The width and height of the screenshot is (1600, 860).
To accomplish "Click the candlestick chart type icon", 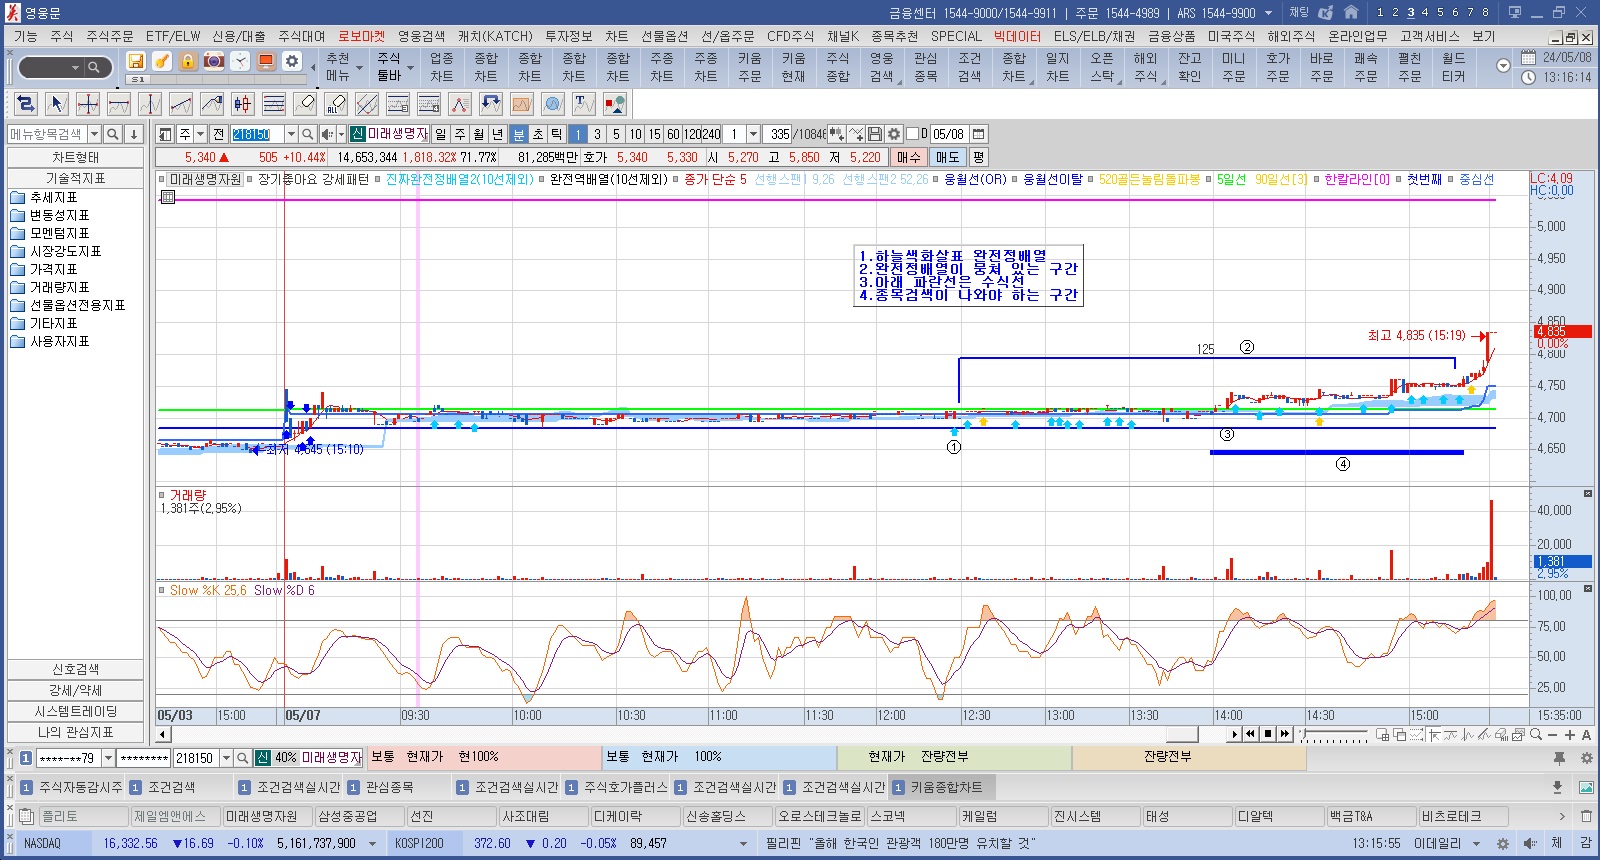I will click(242, 104).
